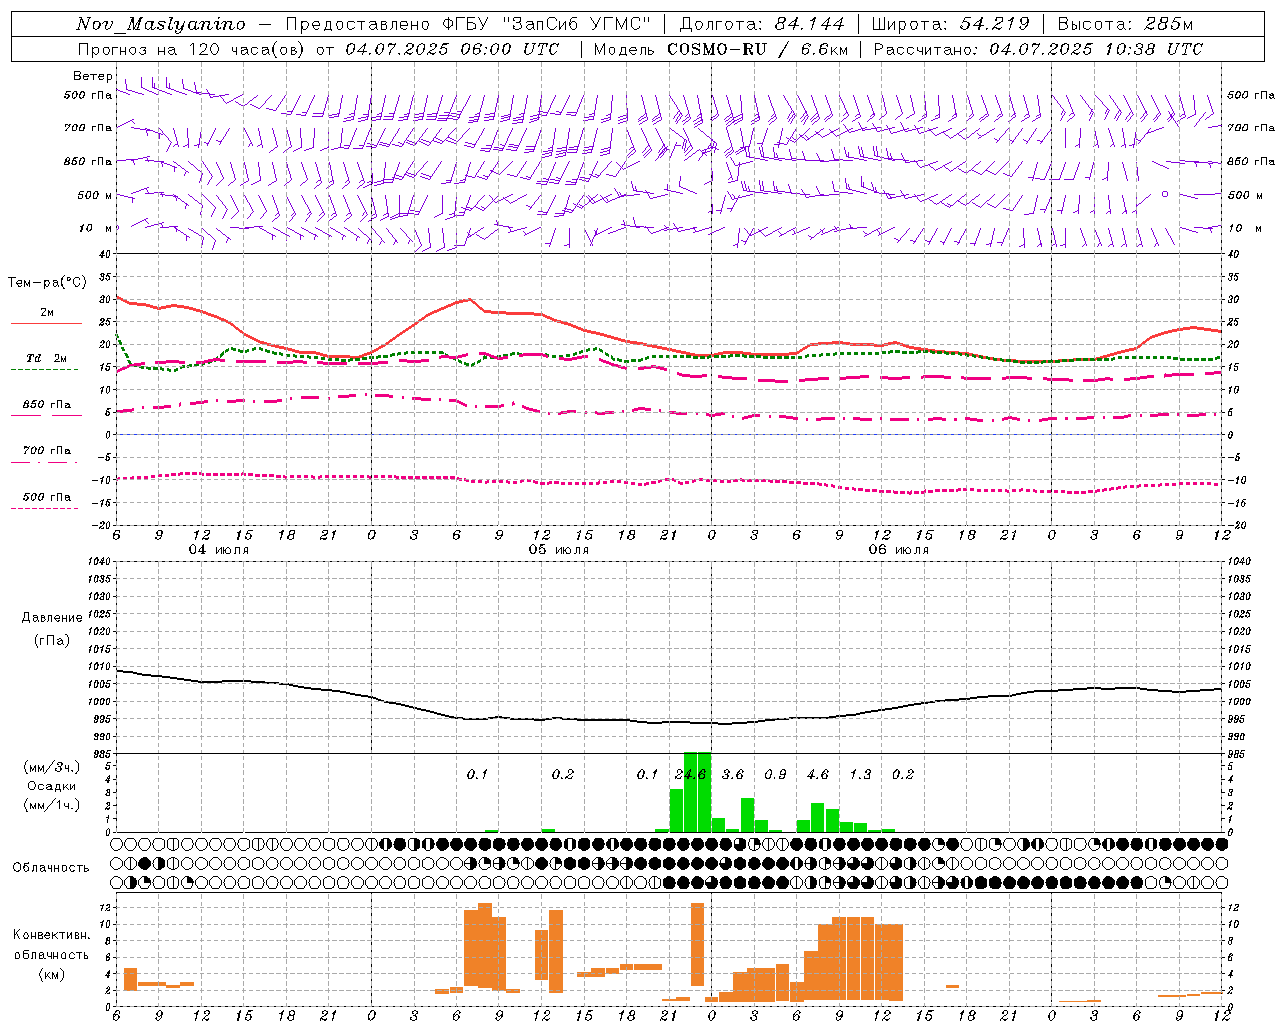Click the 1040 value on left pressure axis

(101, 561)
